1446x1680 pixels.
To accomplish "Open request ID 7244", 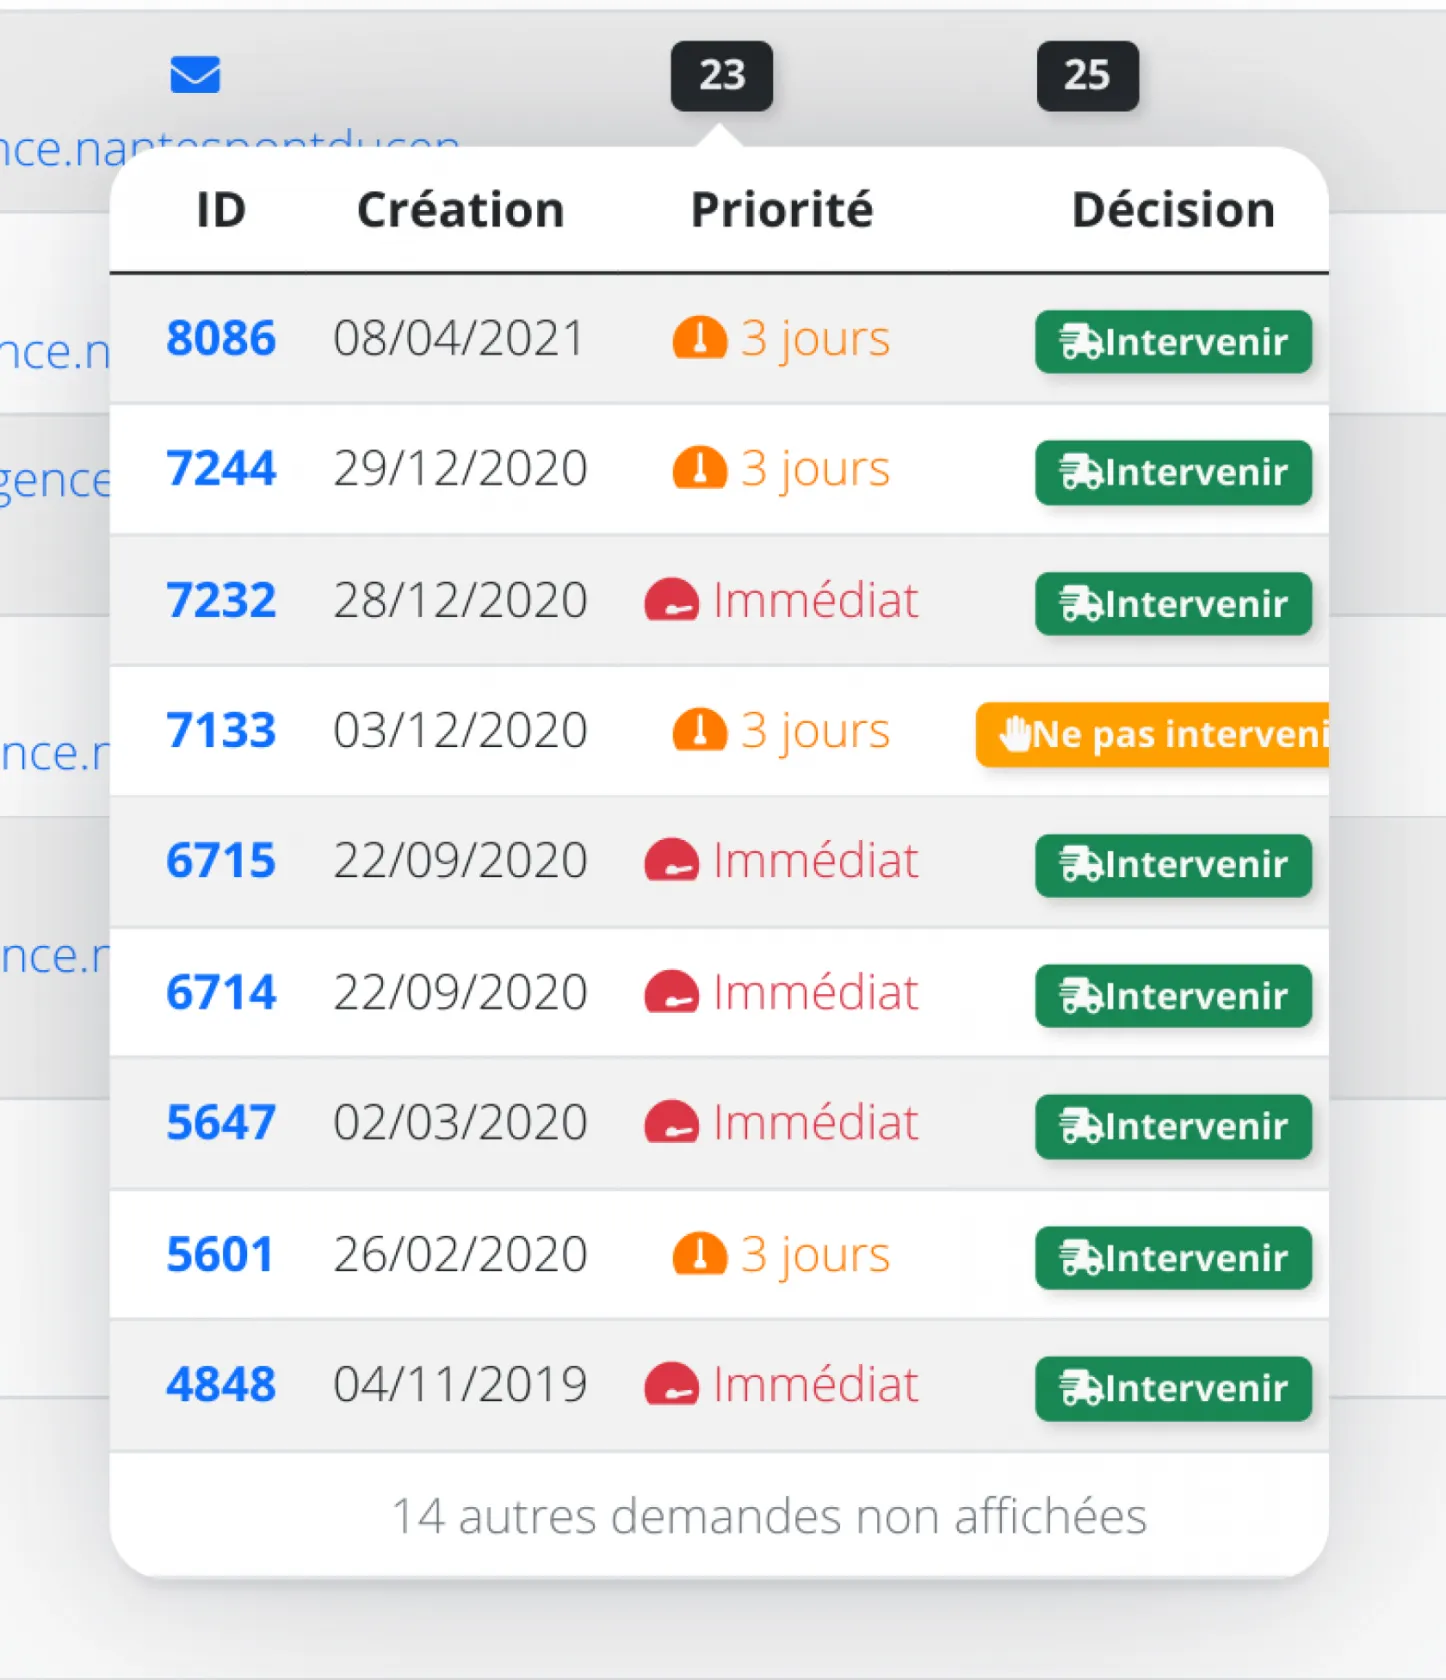I will [221, 468].
